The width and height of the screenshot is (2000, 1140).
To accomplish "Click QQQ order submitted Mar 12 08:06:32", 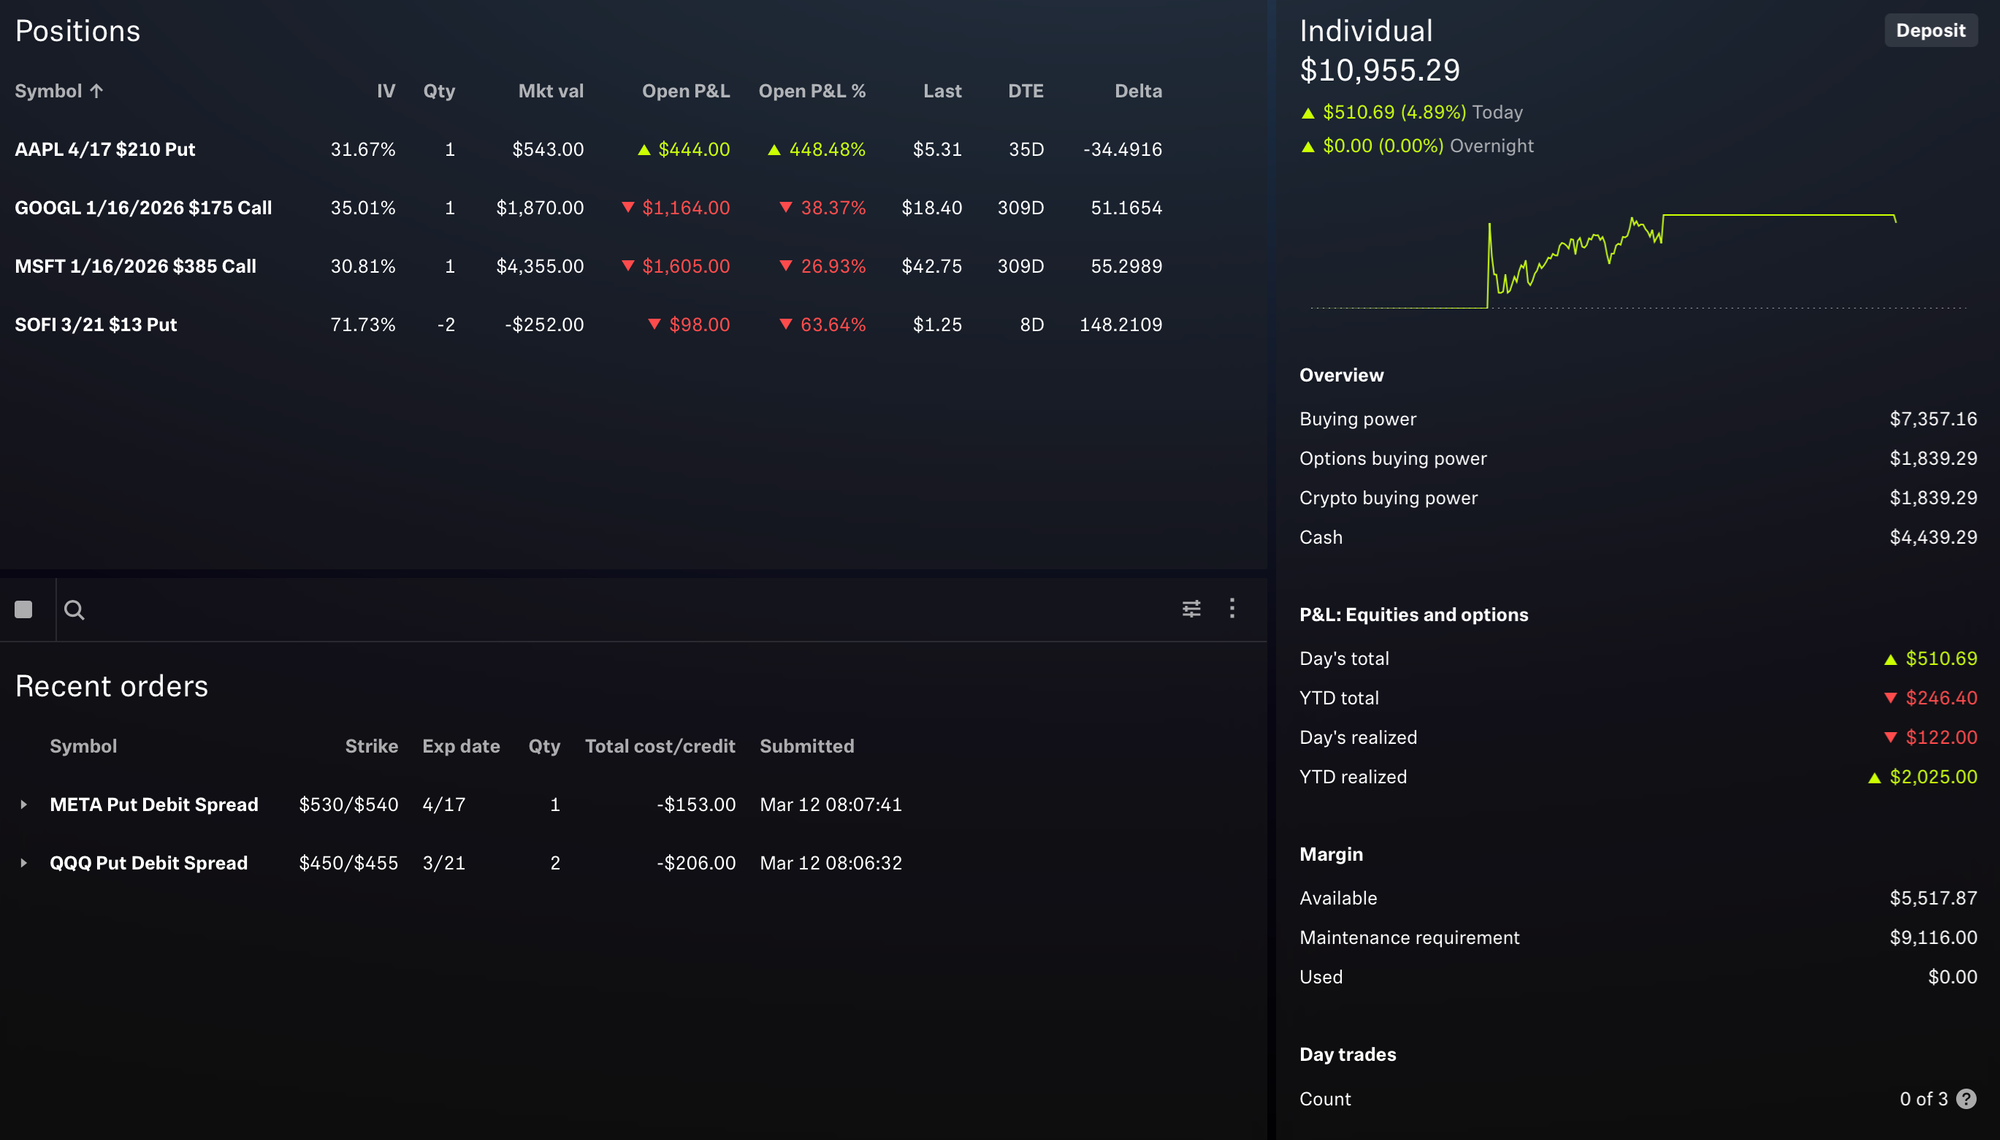I will (831, 863).
